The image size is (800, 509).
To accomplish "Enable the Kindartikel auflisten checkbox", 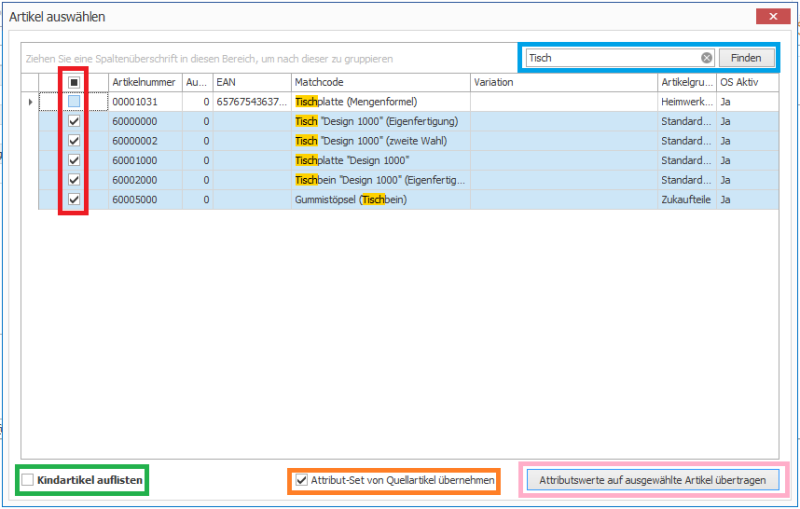I will (28, 481).
